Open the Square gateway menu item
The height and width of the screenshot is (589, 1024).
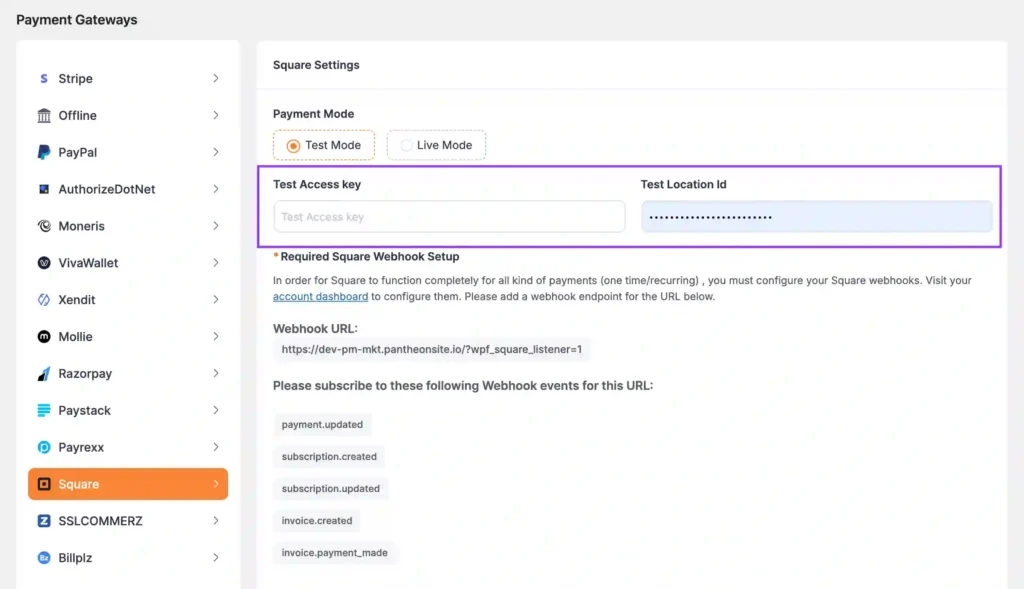pyautogui.click(x=128, y=485)
